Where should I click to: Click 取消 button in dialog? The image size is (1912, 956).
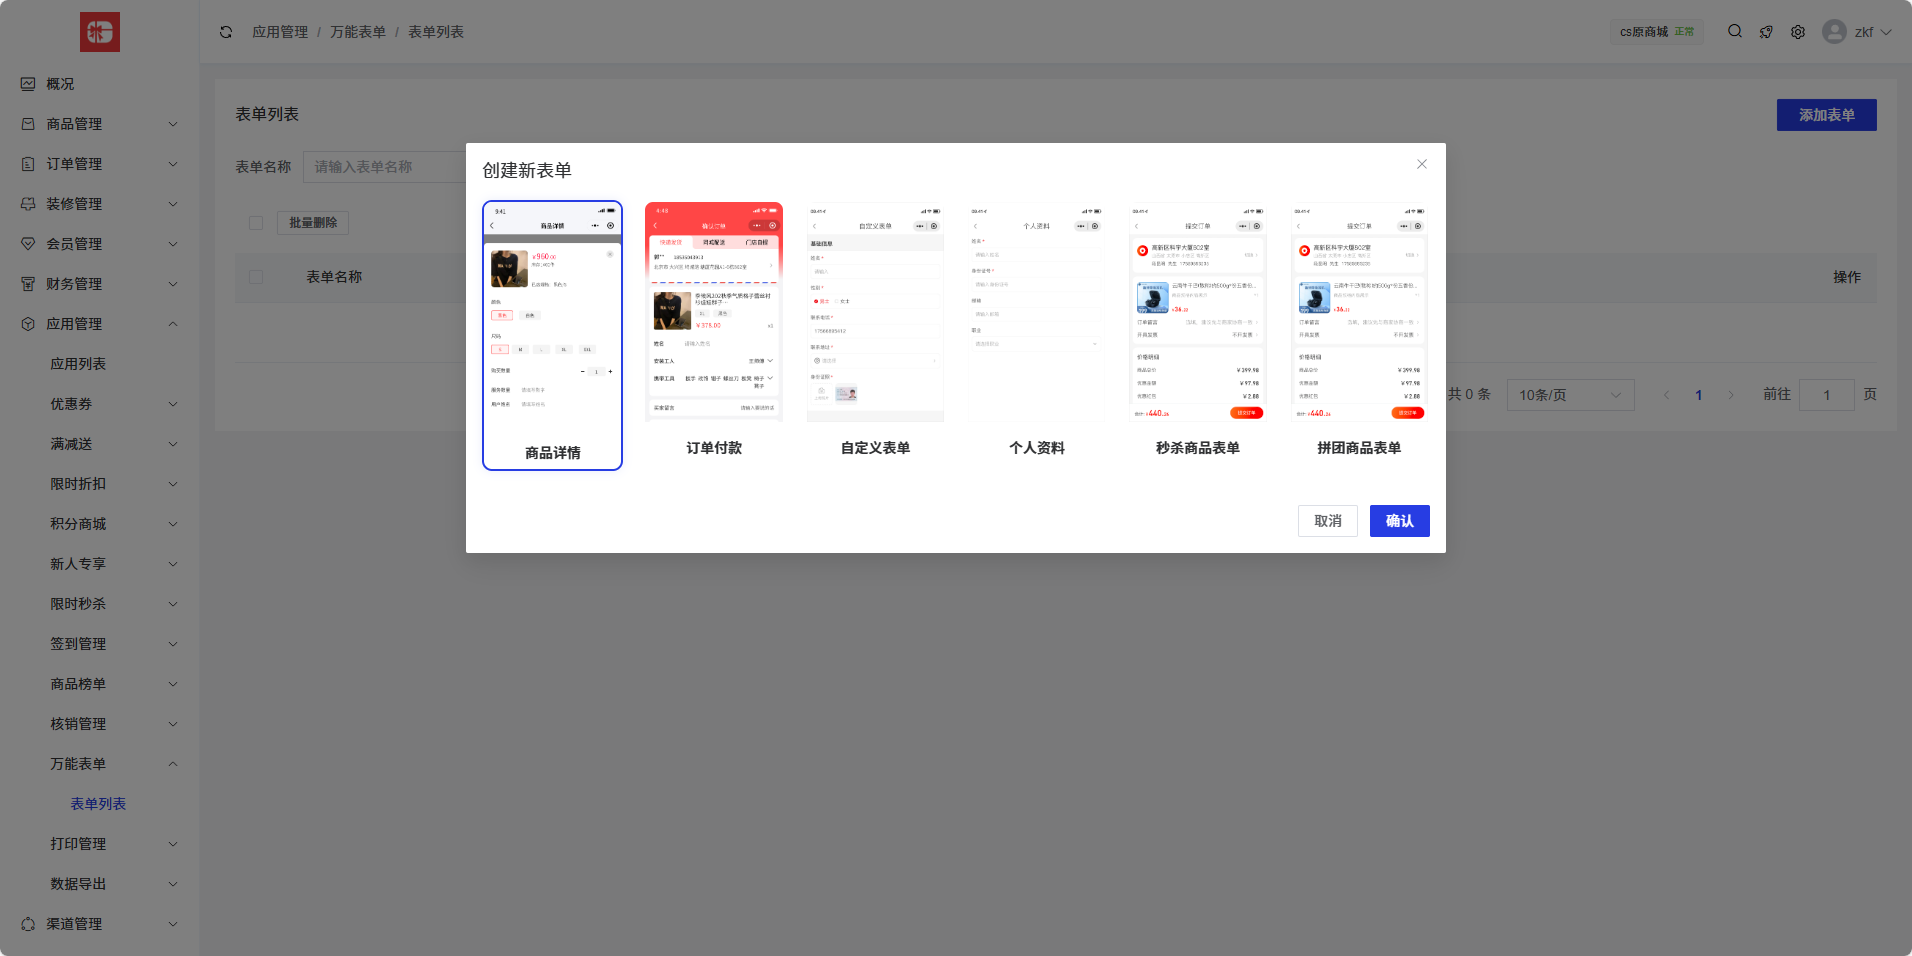[1328, 521]
